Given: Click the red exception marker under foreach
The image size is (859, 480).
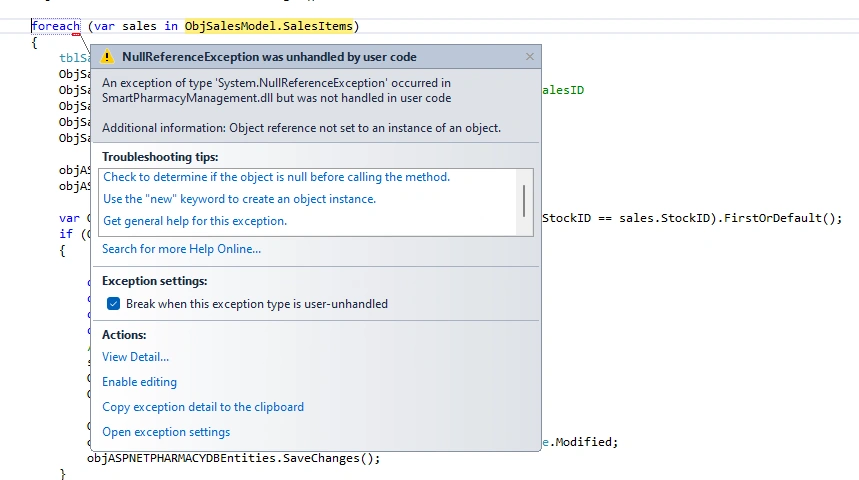Looking at the screenshot, I should (76, 35).
